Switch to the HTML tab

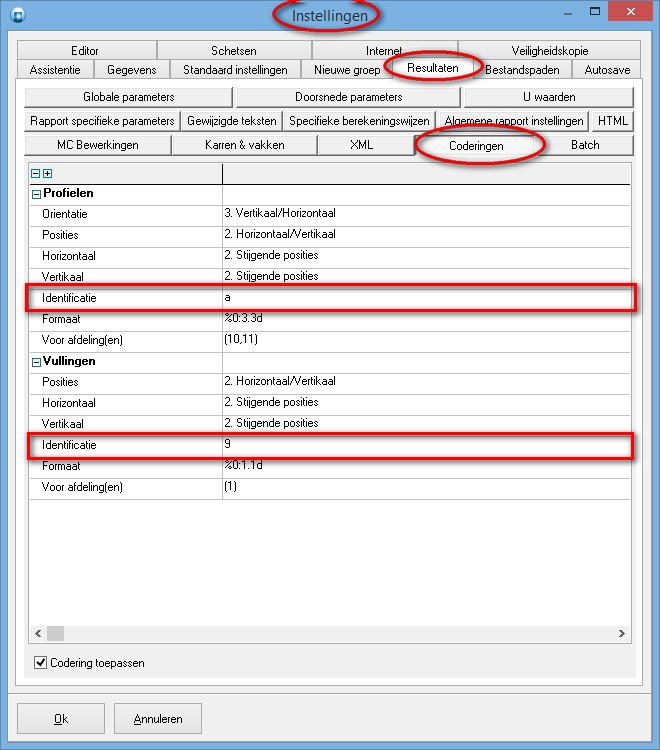tap(613, 121)
